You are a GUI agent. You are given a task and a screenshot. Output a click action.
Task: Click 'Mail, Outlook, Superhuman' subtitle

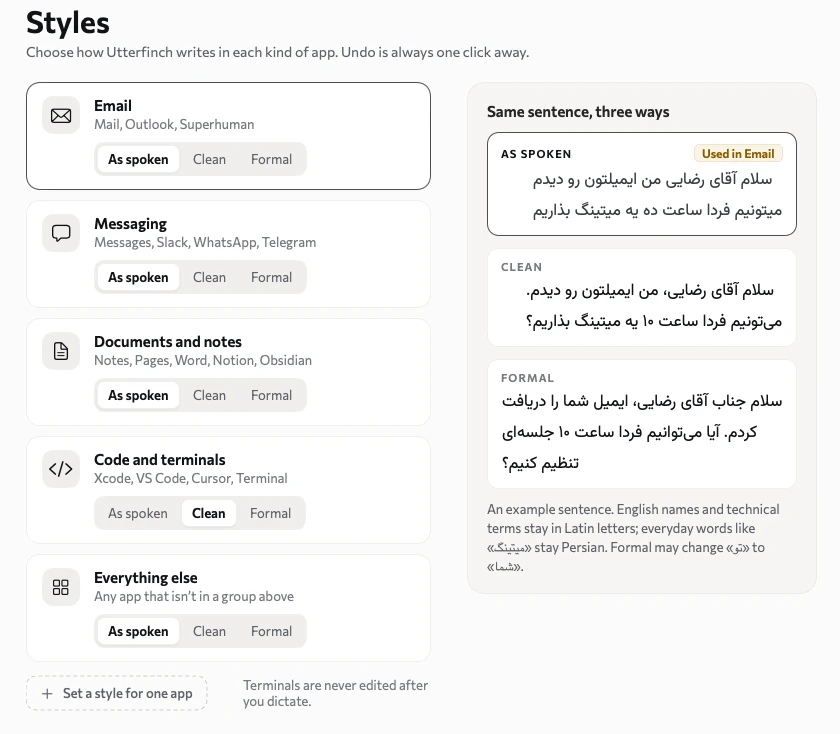(x=174, y=124)
